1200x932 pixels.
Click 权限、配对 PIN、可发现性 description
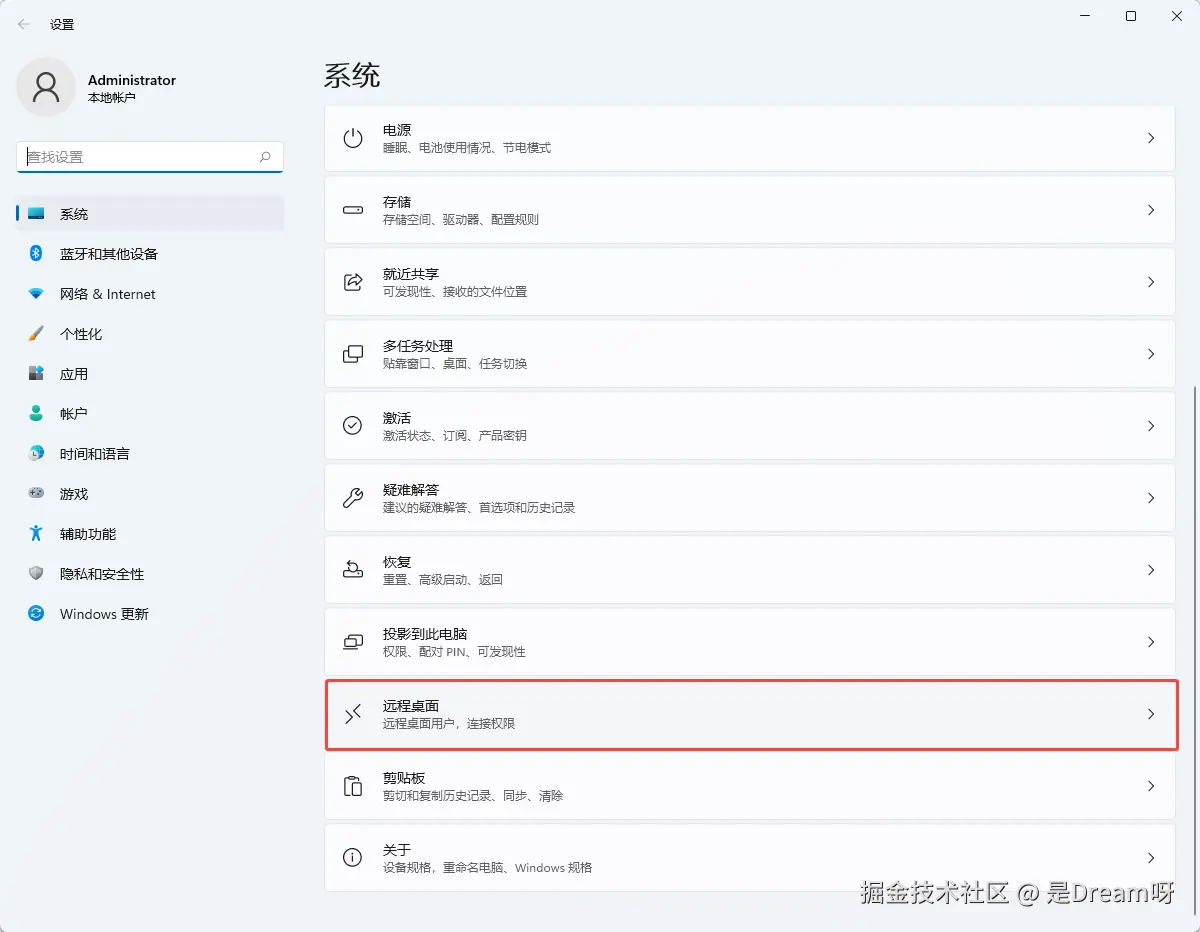coord(454,651)
